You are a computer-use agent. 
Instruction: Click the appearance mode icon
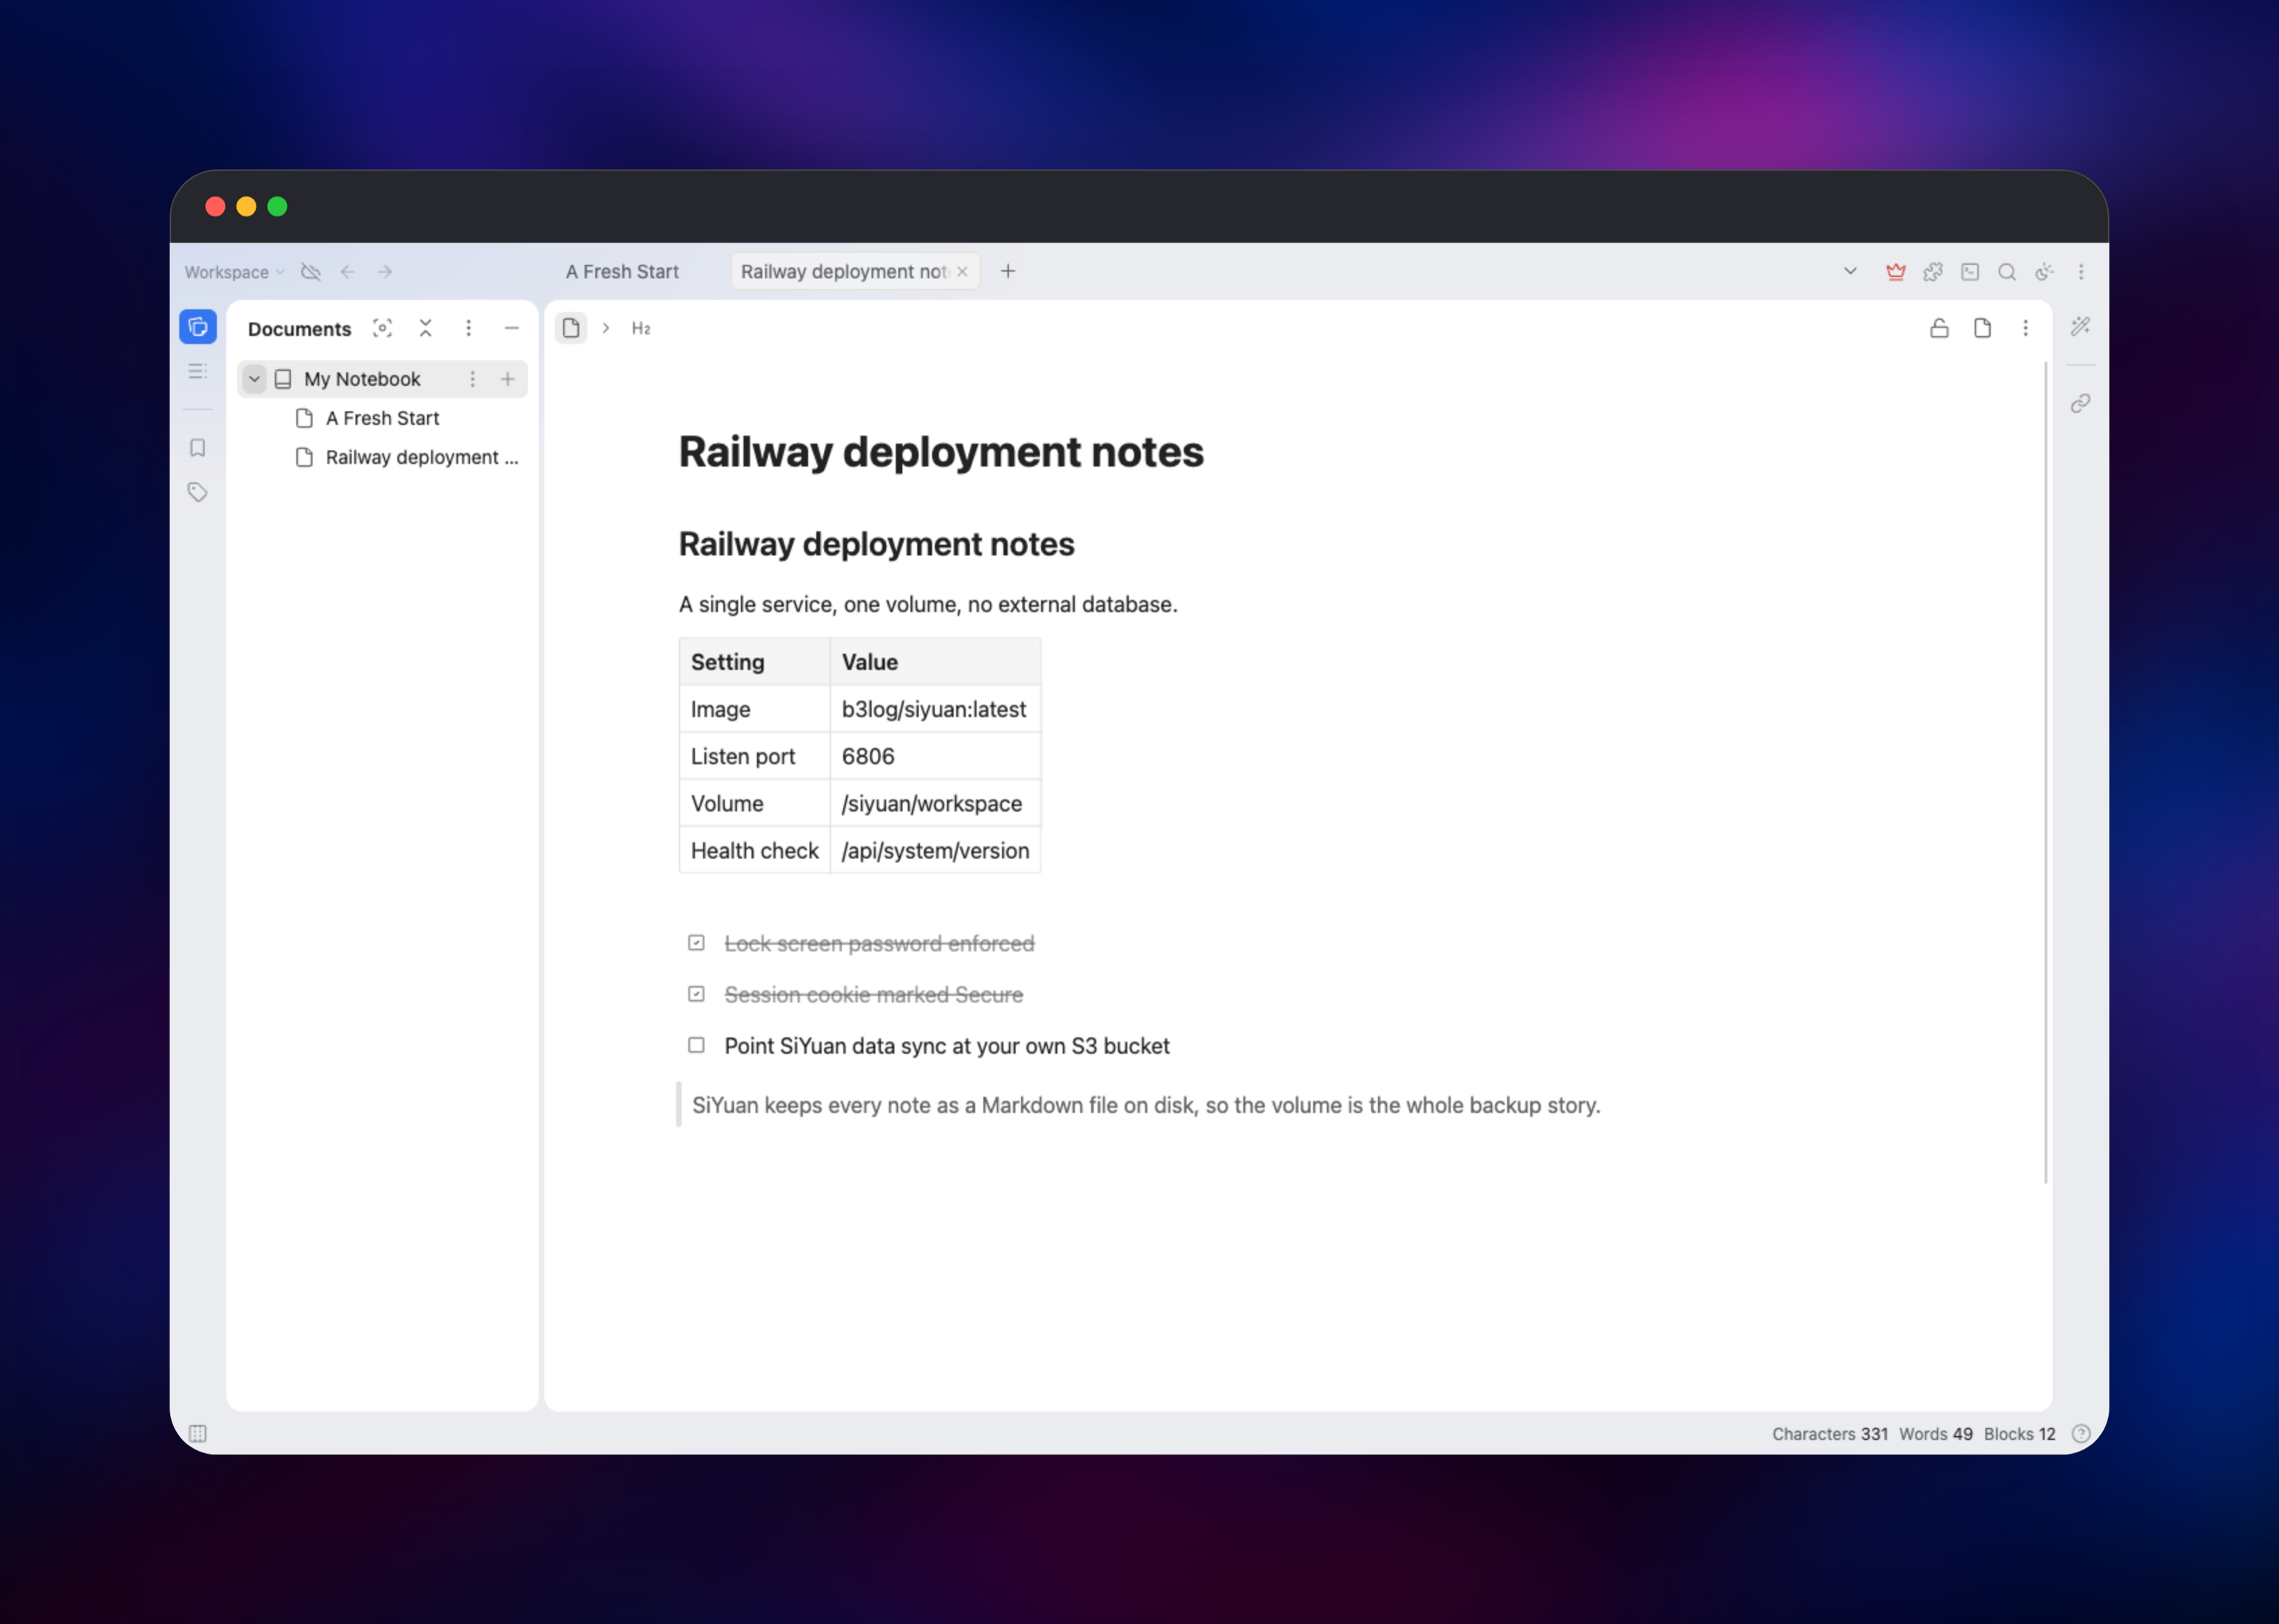tap(2045, 272)
